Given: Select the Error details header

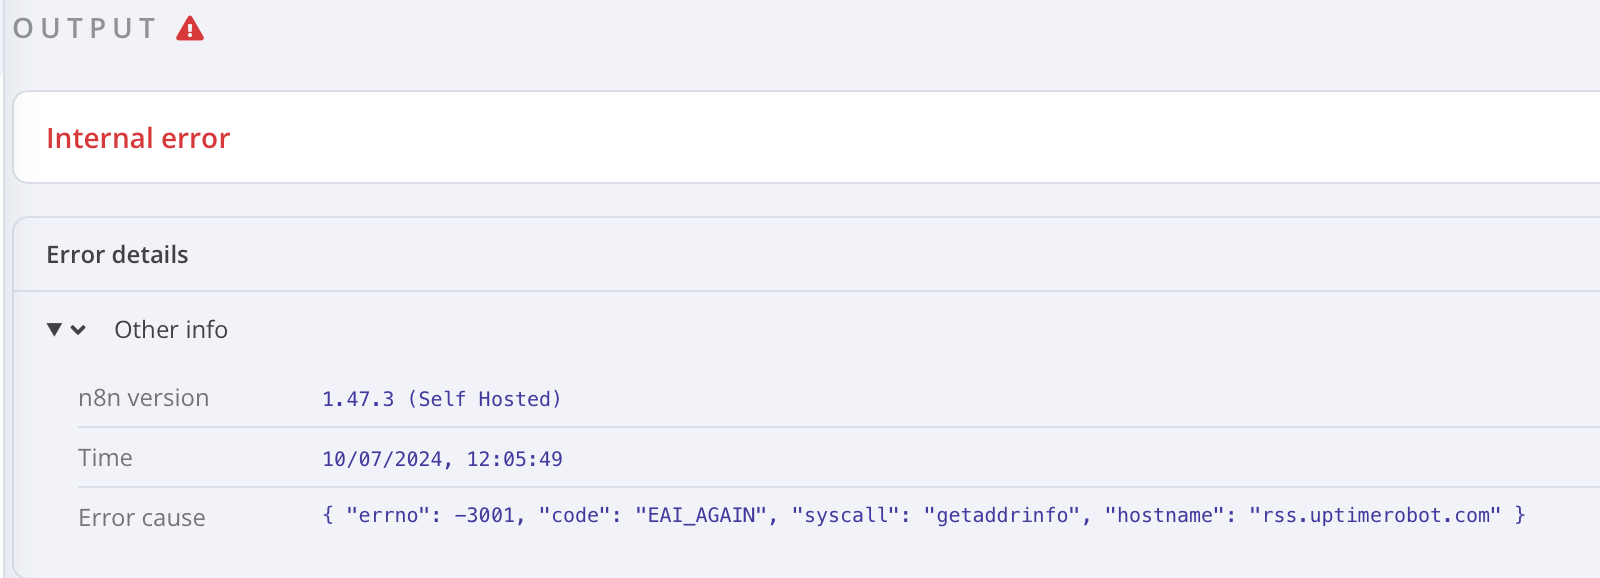Looking at the screenshot, I should [x=117, y=254].
